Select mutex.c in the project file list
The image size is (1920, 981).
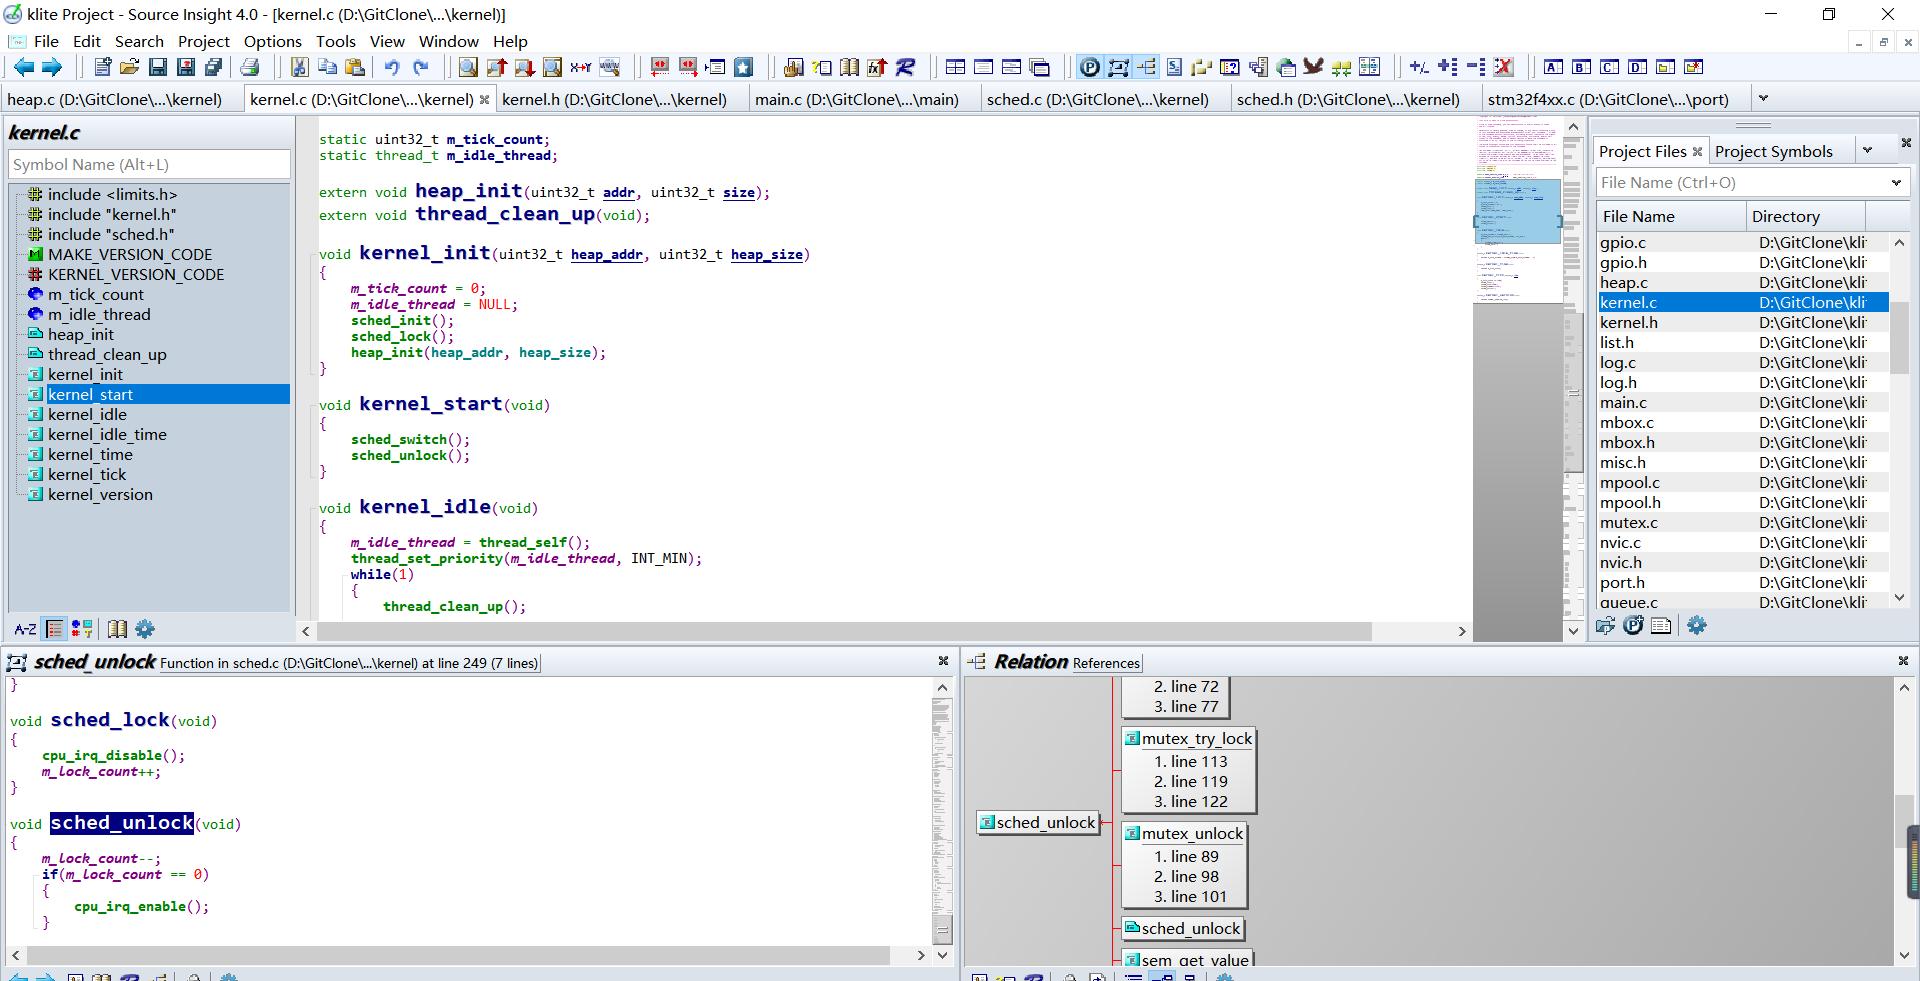1628,522
